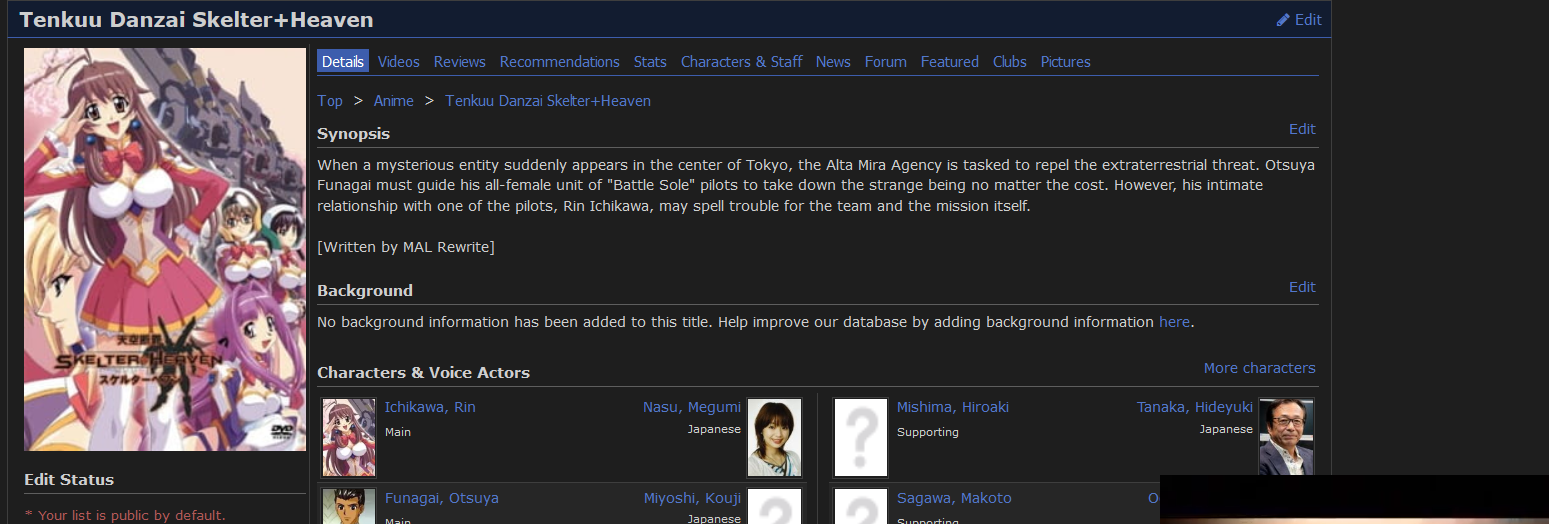1549x524 pixels.
Task: View the Pictures tab
Action: click(x=1066, y=62)
